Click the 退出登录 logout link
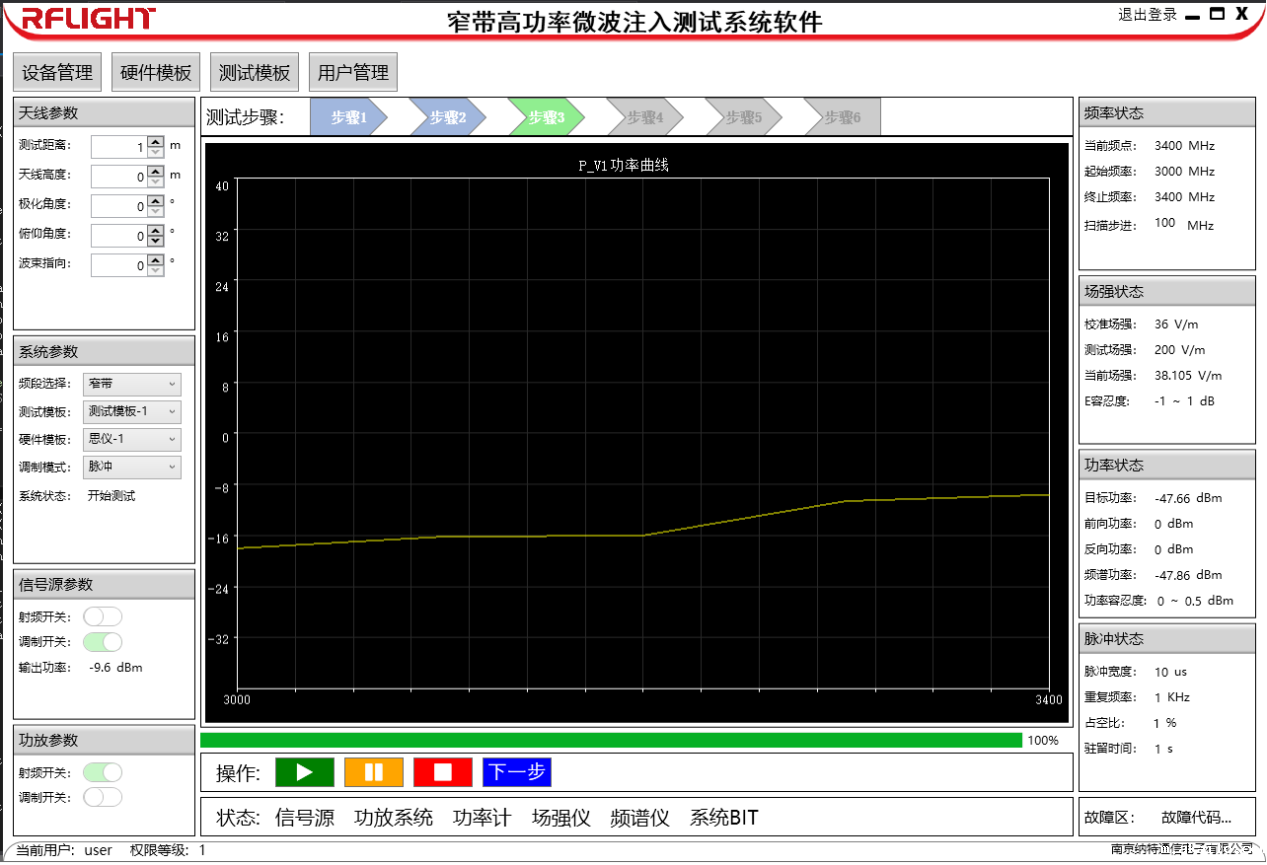Screen dimensions: 1267x865 (1147, 15)
